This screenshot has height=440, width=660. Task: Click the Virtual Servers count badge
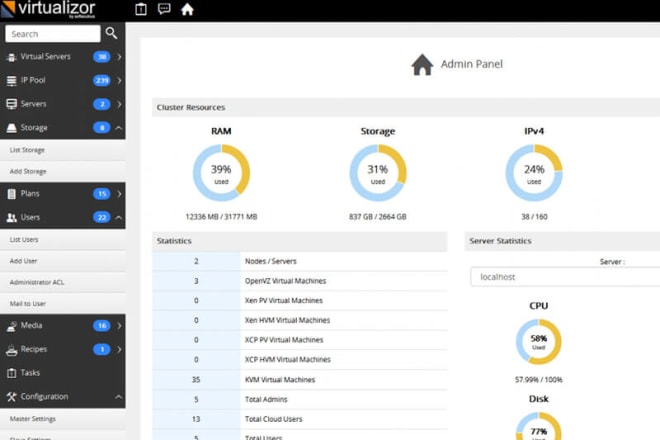[101, 57]
